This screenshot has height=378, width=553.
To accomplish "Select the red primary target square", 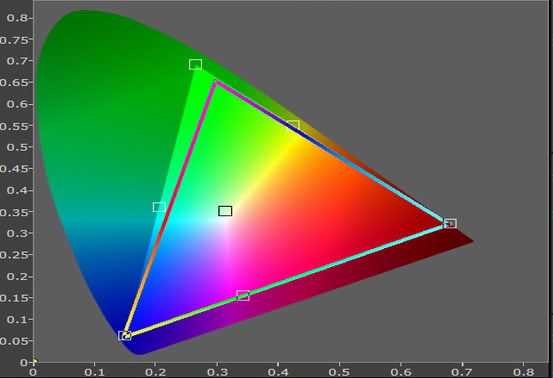I will pyautogui.click(x=450, y=223).
